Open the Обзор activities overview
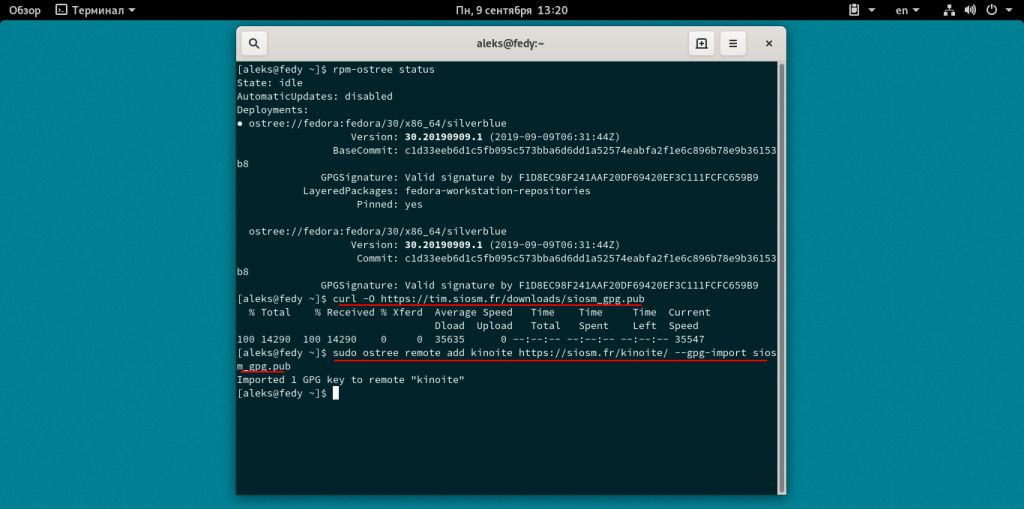 coord(25,10)
